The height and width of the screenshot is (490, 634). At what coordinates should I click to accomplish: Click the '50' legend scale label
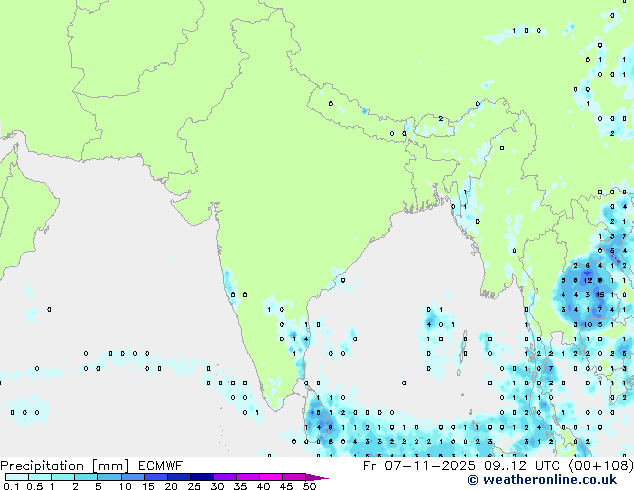309,486
